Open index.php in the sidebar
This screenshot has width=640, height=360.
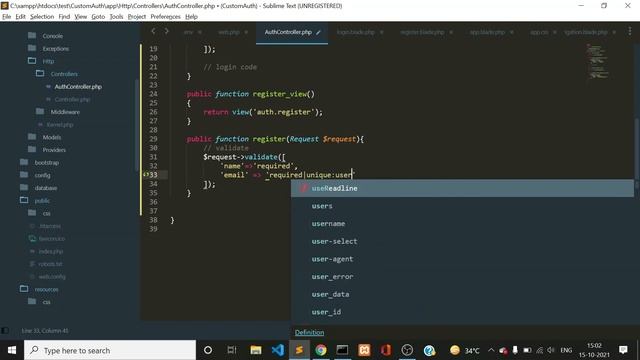click(51, 251)
